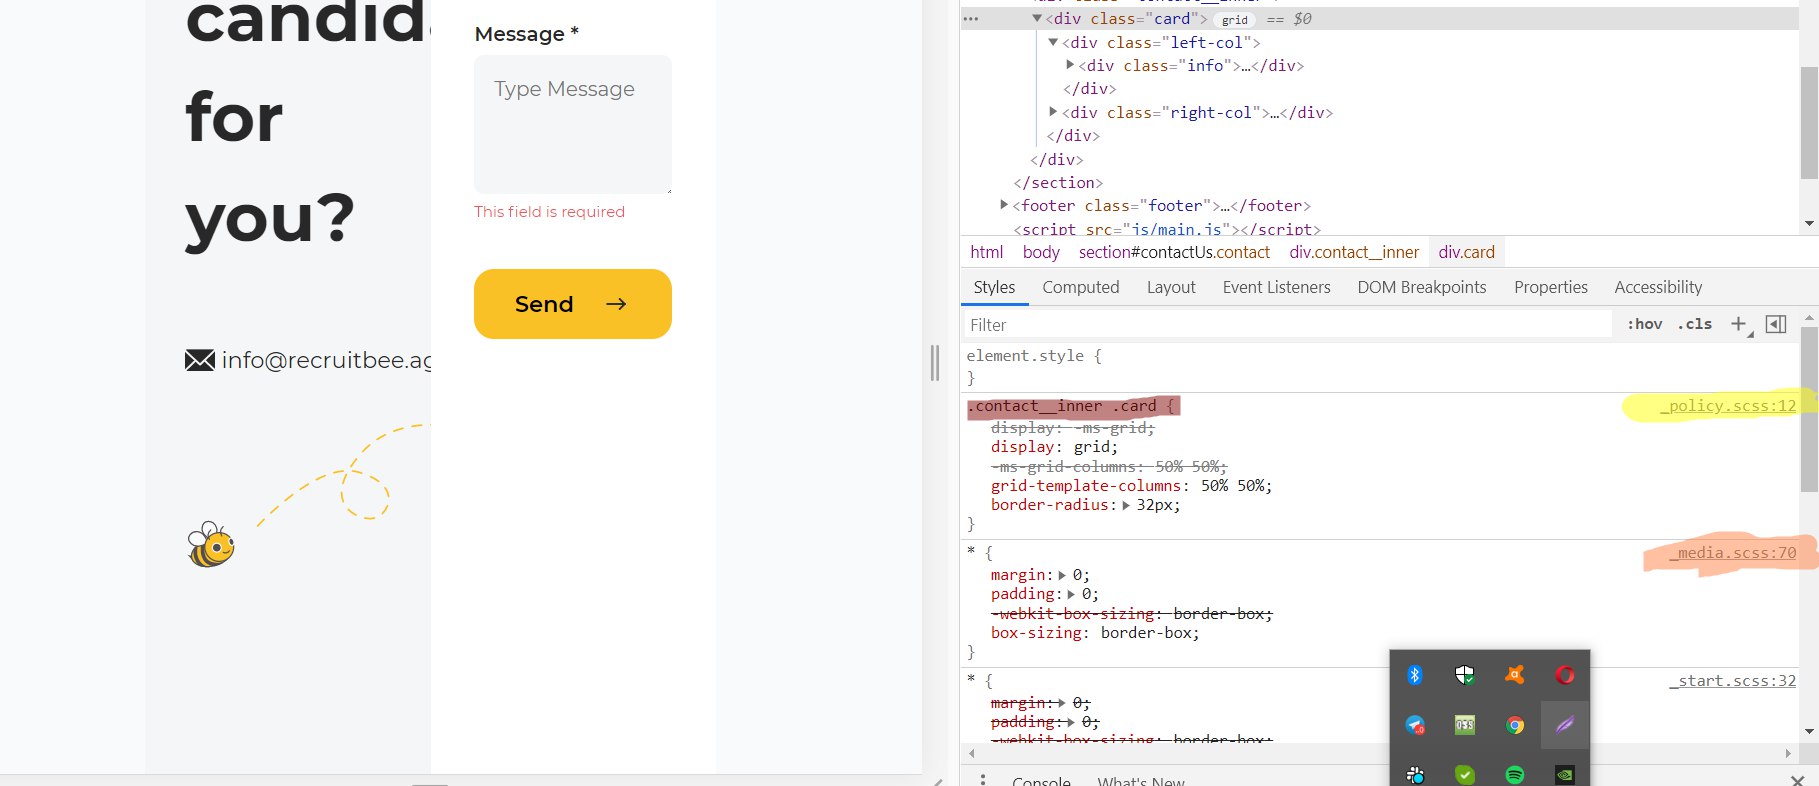Open the Accessibility tab
The width and height of the screenshot is (1819, 786).
click(1658, 287)
